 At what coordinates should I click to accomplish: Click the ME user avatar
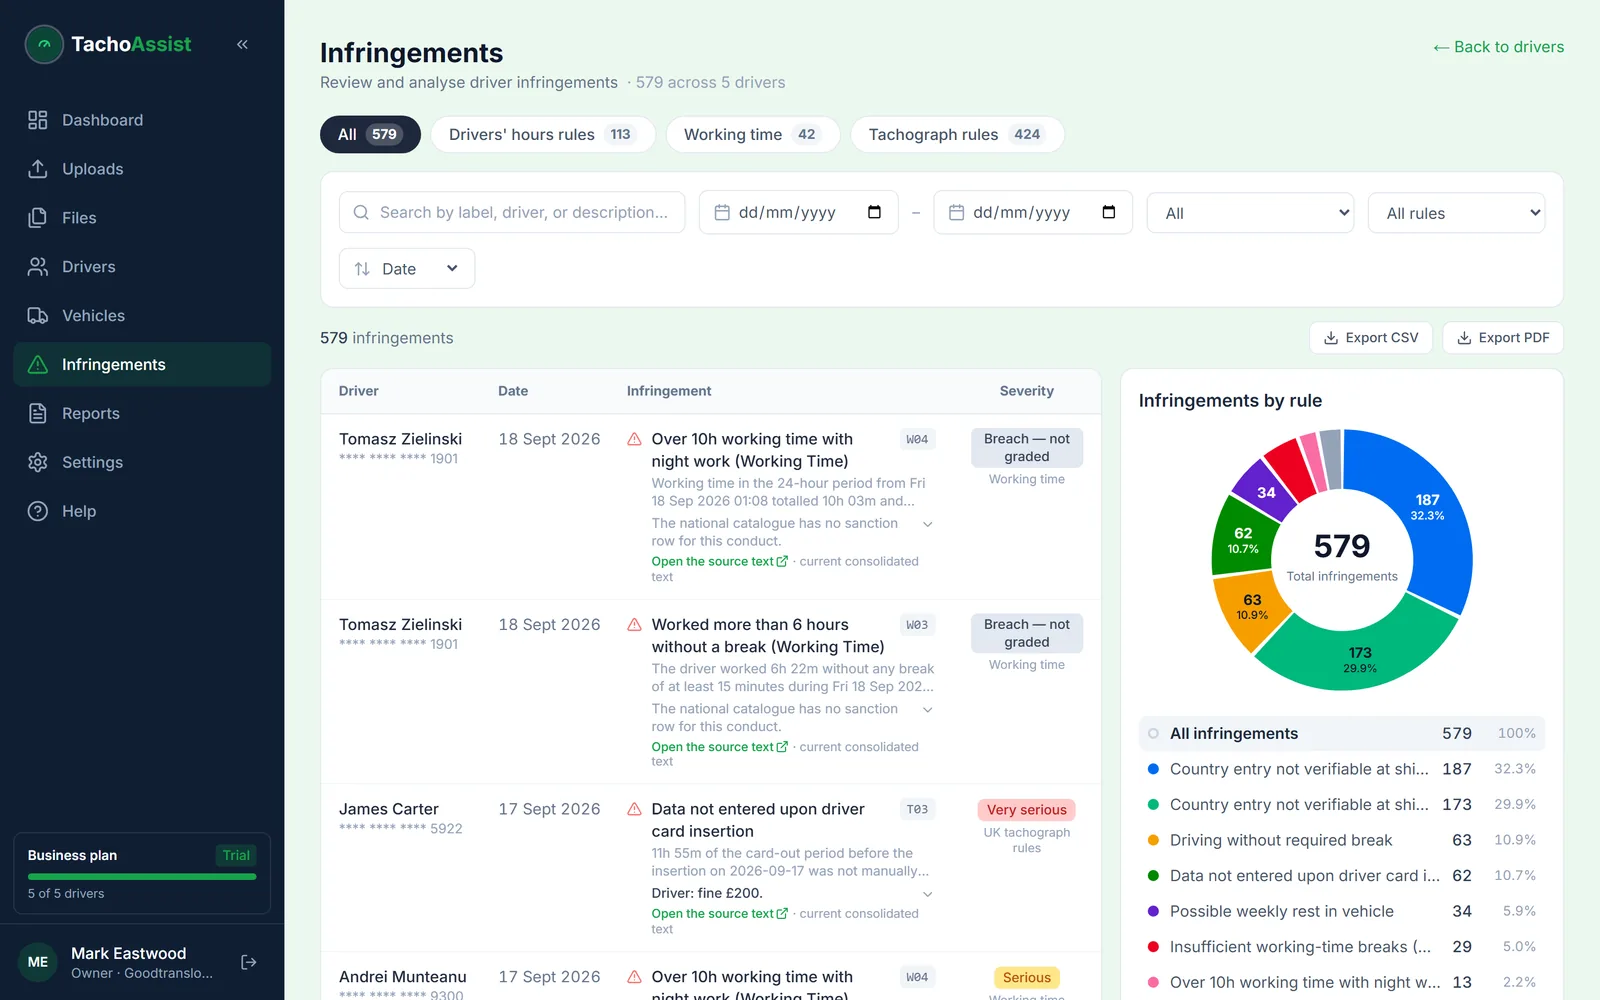click(x=38, y=962)
